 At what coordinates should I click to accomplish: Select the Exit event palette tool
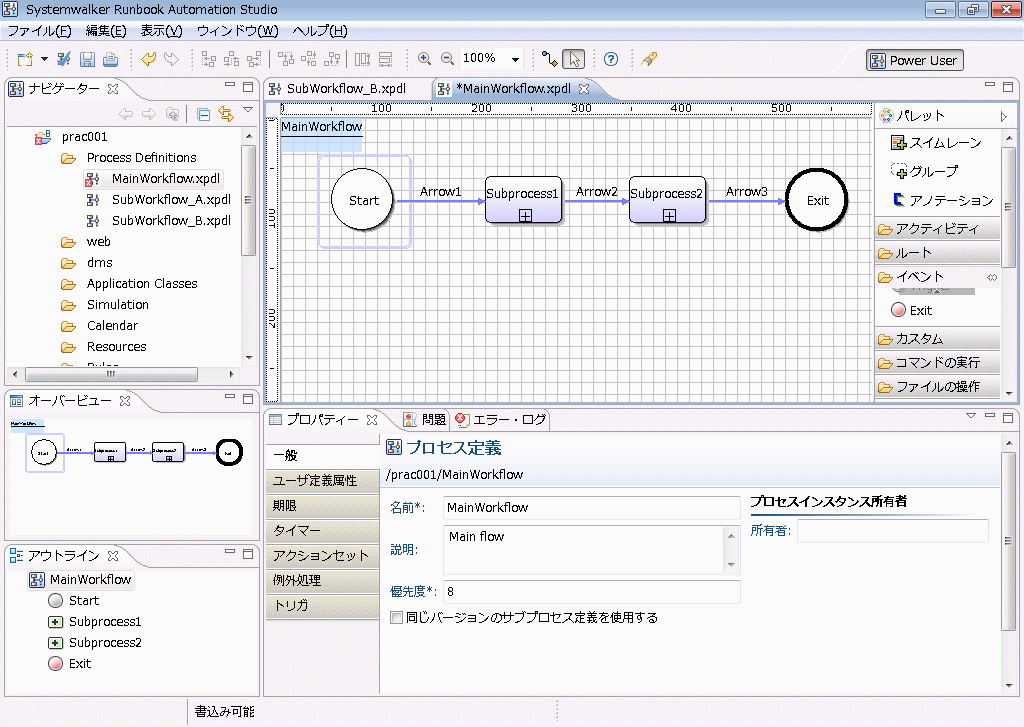coord(912,310)
